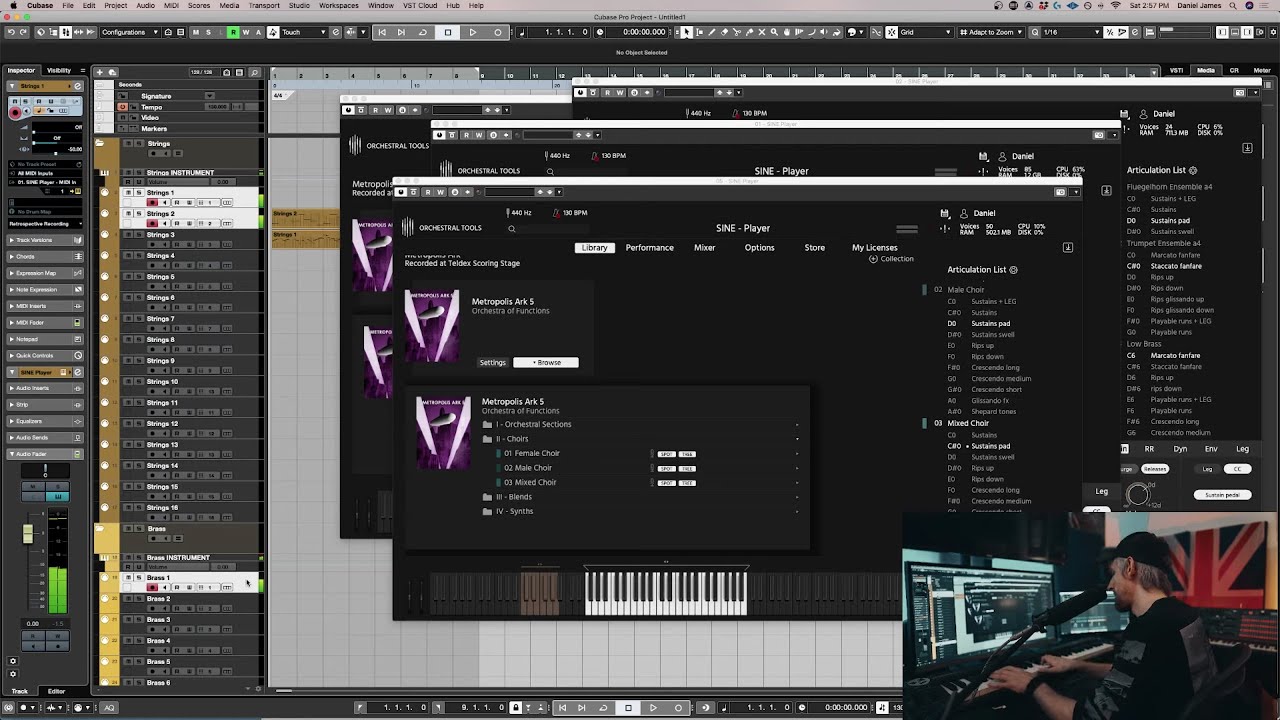Click the Collection add link
The height and width of the screenshot is (720, 1280).
click(891, 259)
